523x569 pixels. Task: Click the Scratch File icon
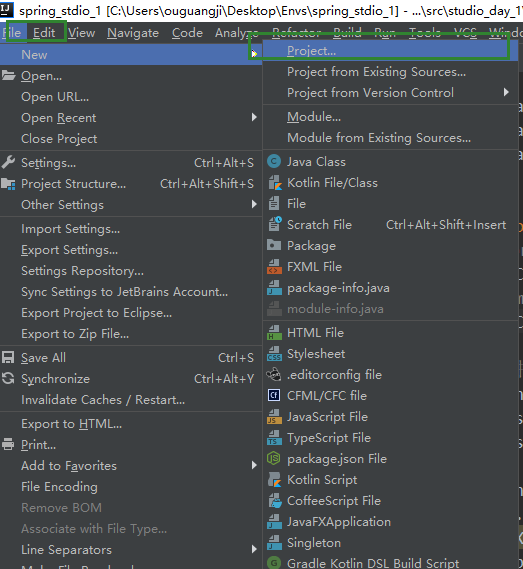coord(275,224)
